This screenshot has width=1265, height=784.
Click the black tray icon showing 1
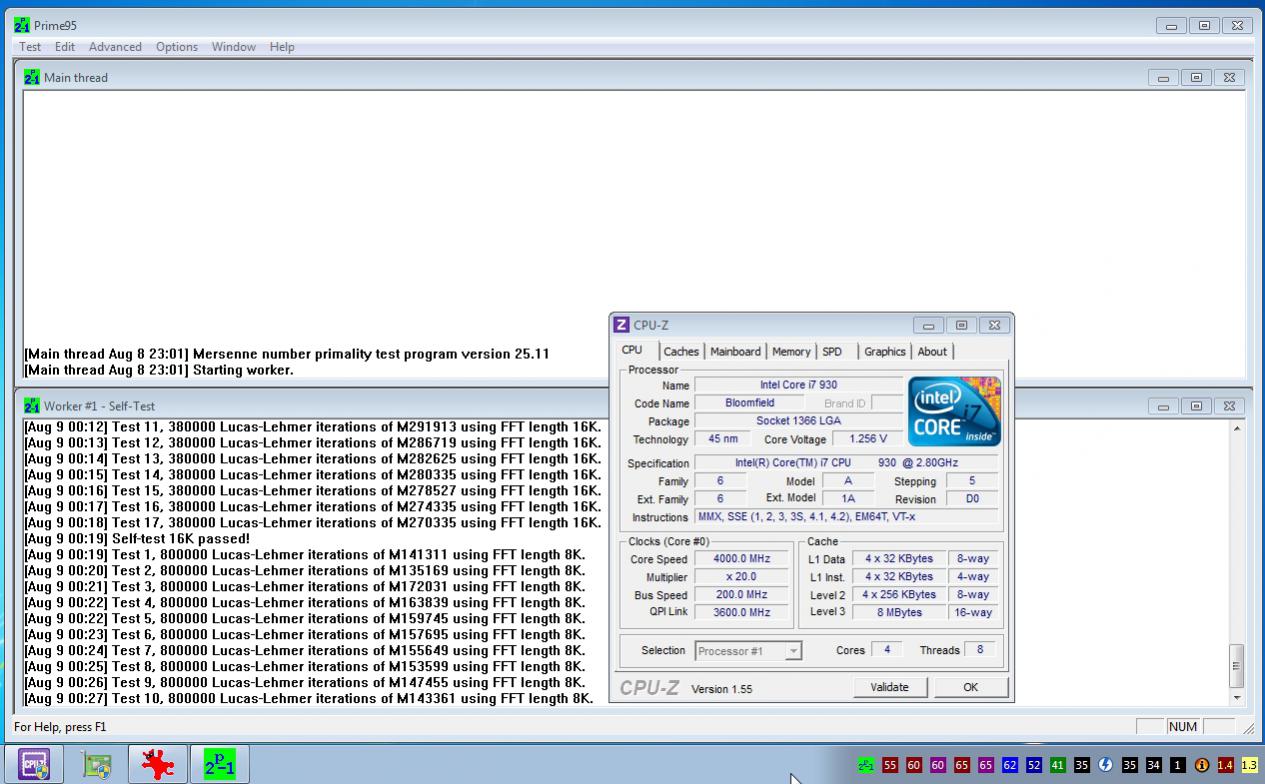1178,765
